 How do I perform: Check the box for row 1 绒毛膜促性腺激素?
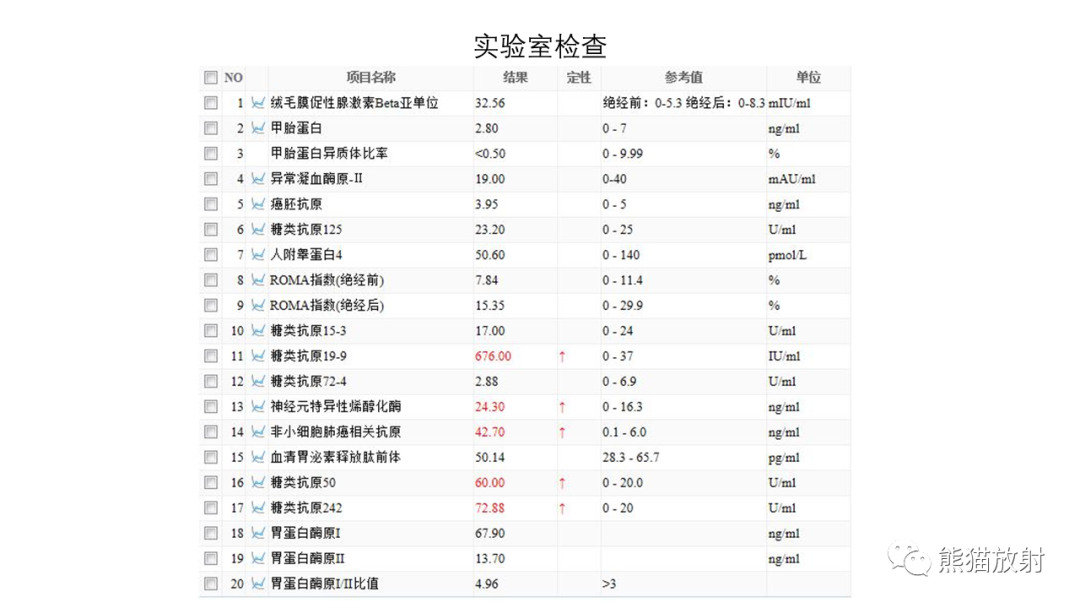211,103
